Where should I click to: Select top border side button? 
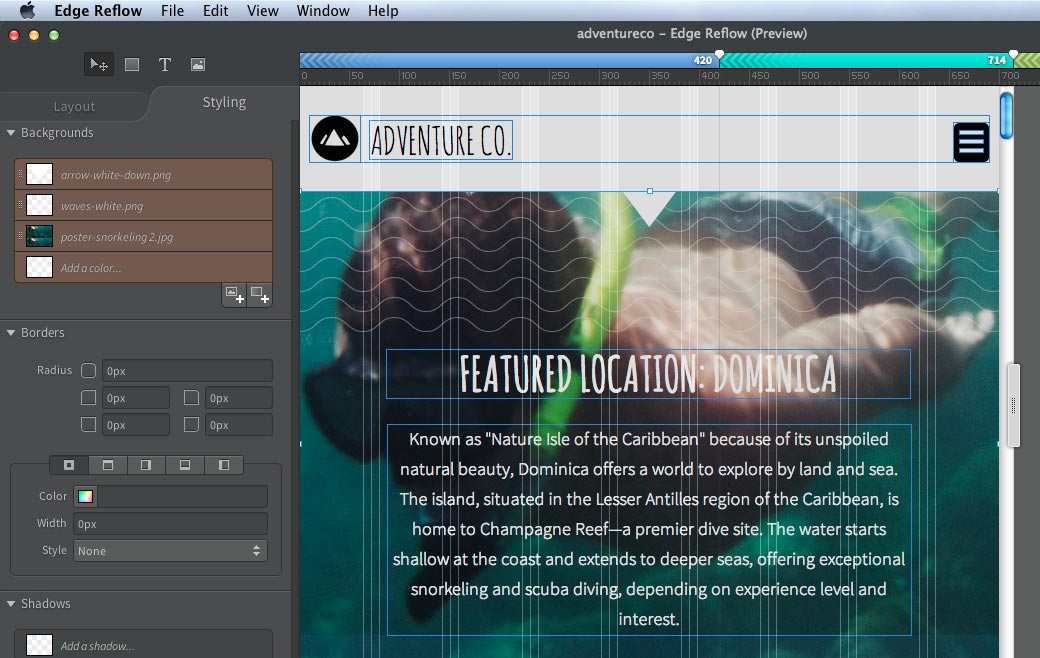pos(107,465)
